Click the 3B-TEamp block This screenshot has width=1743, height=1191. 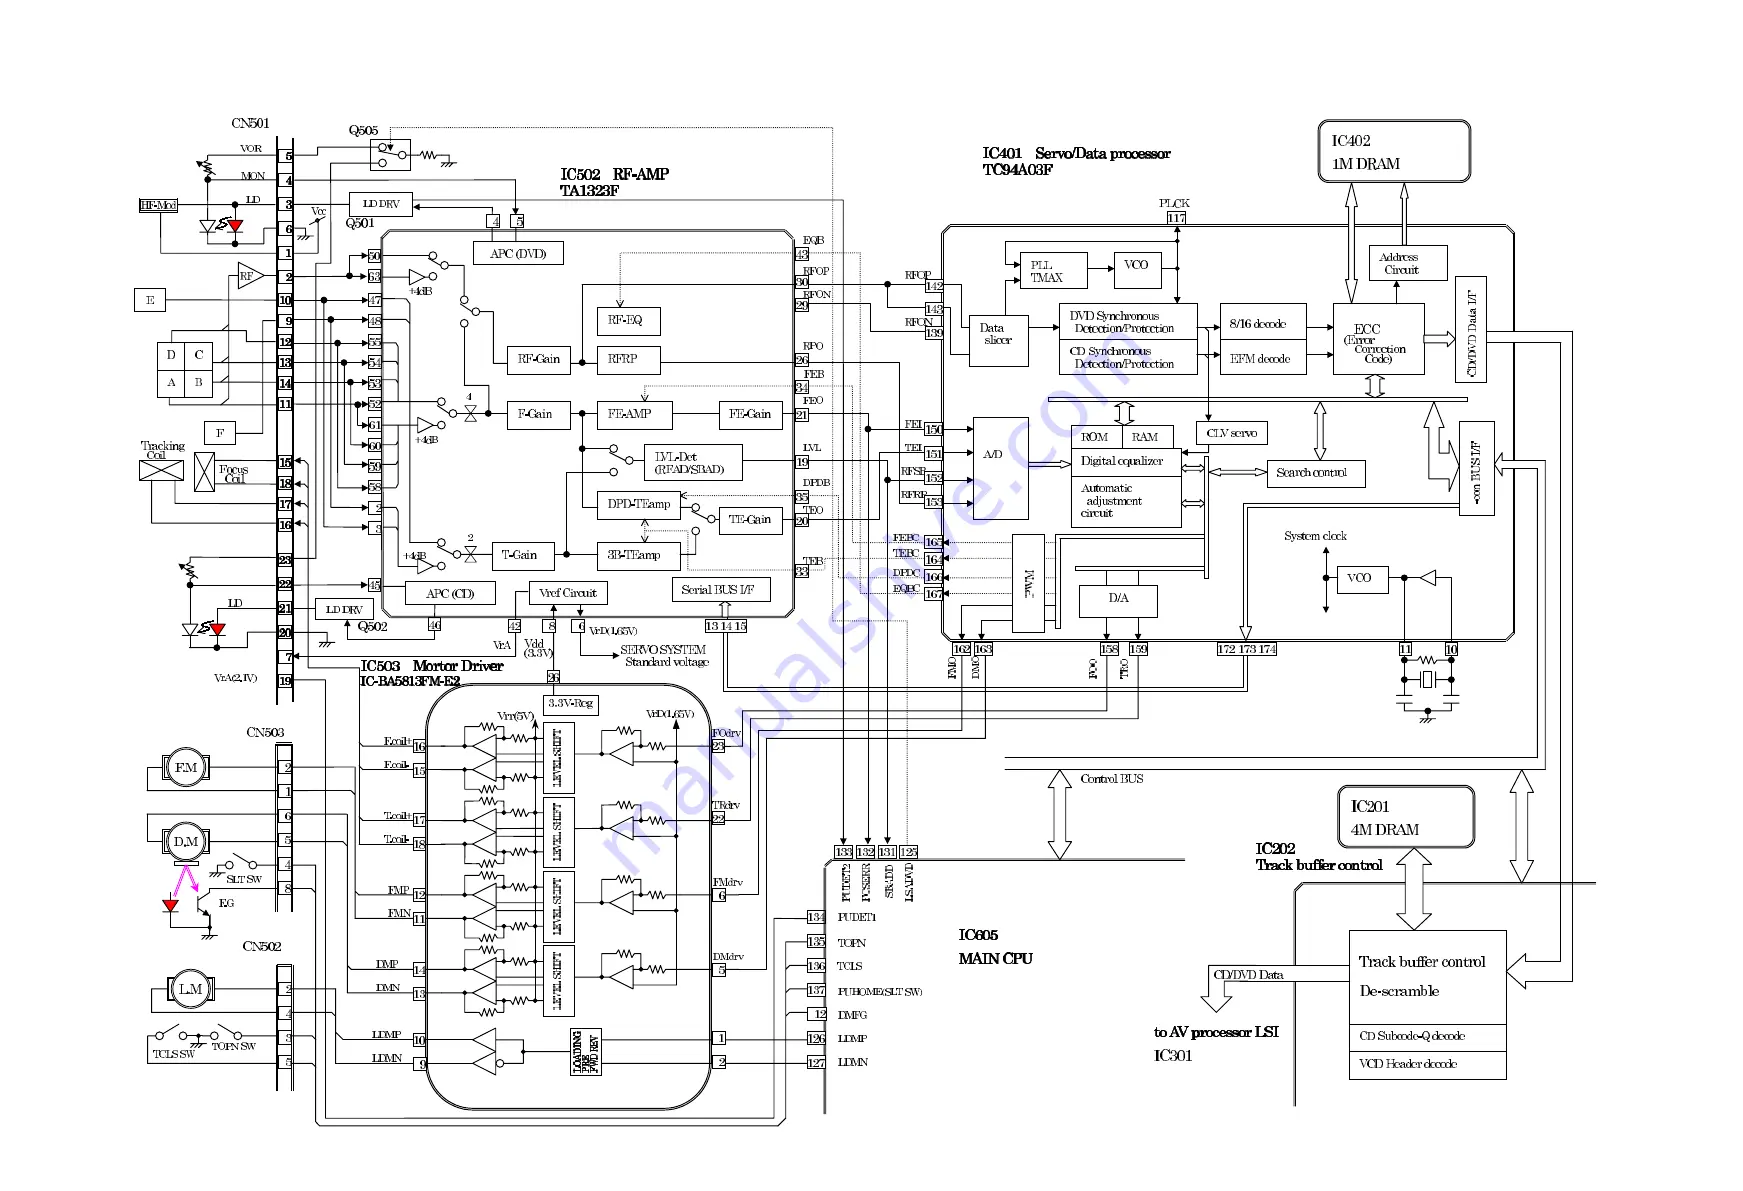click(639, 555)
